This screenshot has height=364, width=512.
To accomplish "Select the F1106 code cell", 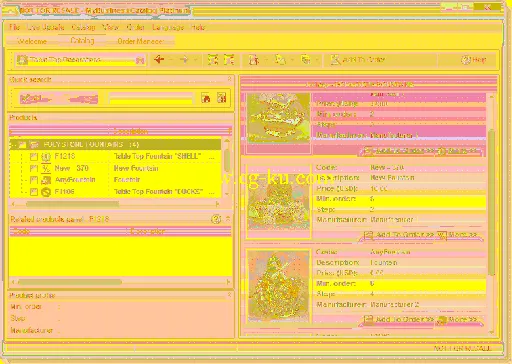I will click(65, 192).
